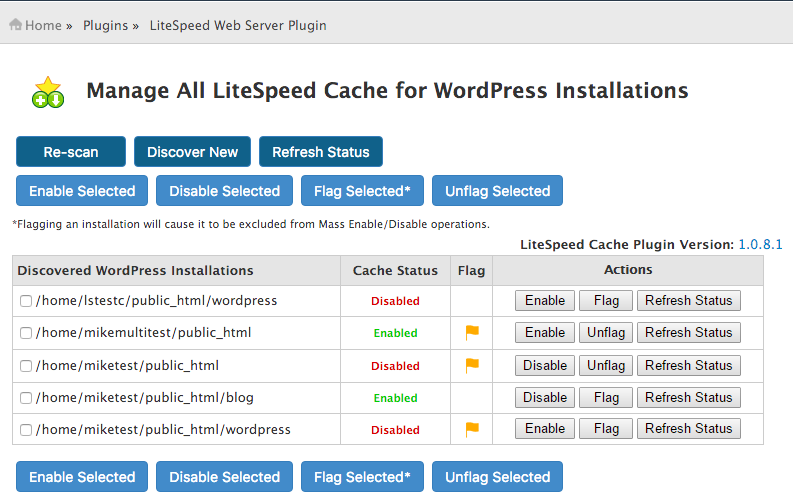This screenshot has width=793, height=497.
Task: Click the orange flag for mikemultitest/public_html
Action: 472,332
